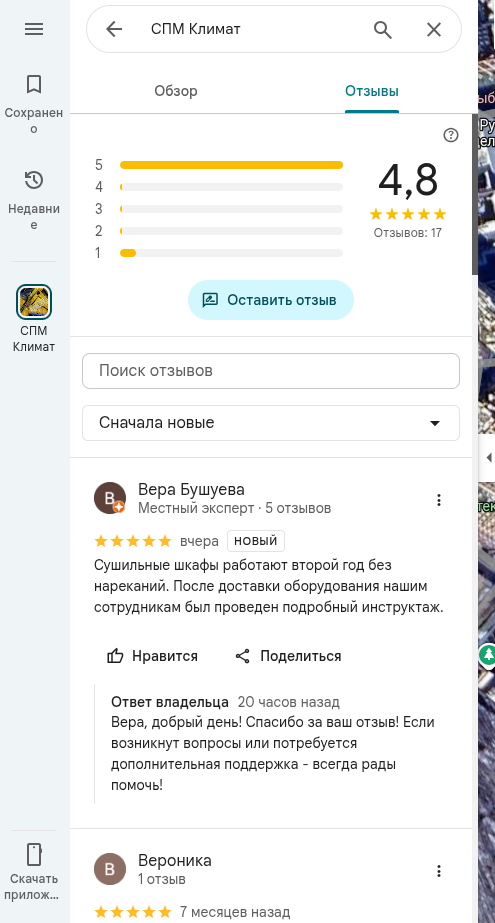Clear the search with X icon
The image size is (495, 923).
click(434, 29)
